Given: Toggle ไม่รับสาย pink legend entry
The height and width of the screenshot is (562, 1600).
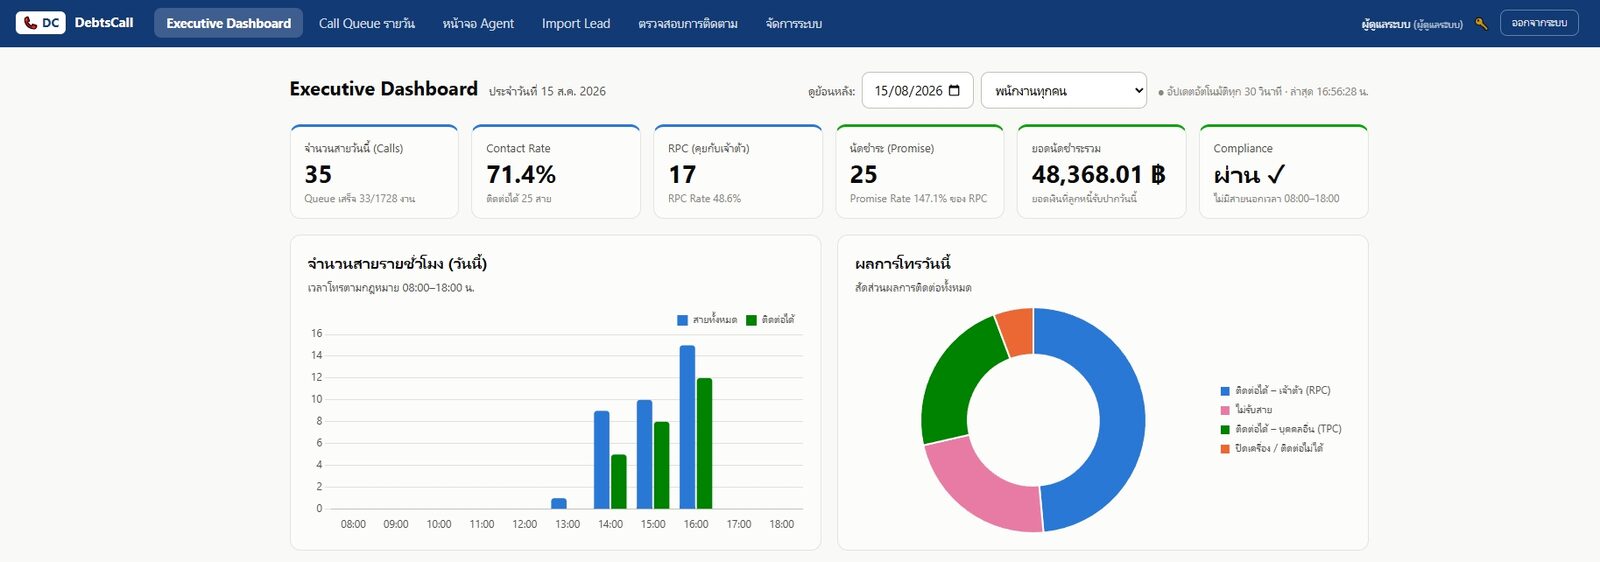Looking at the screenshot, I should [1246, 410].
